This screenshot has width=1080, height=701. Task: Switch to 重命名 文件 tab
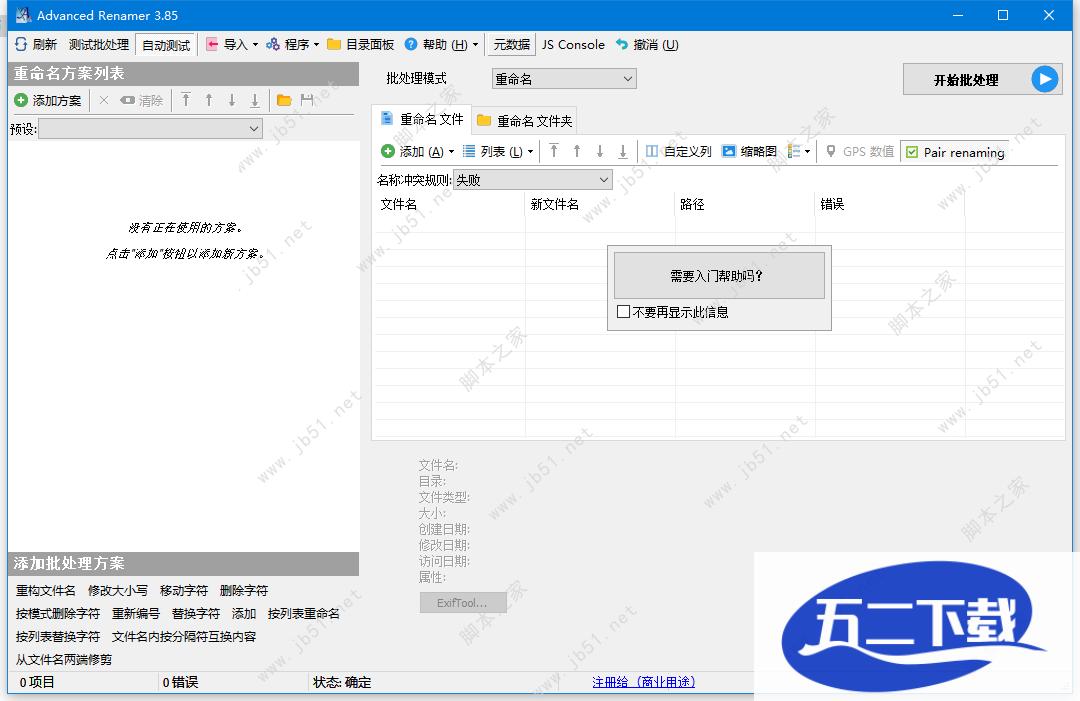point(422,119)
